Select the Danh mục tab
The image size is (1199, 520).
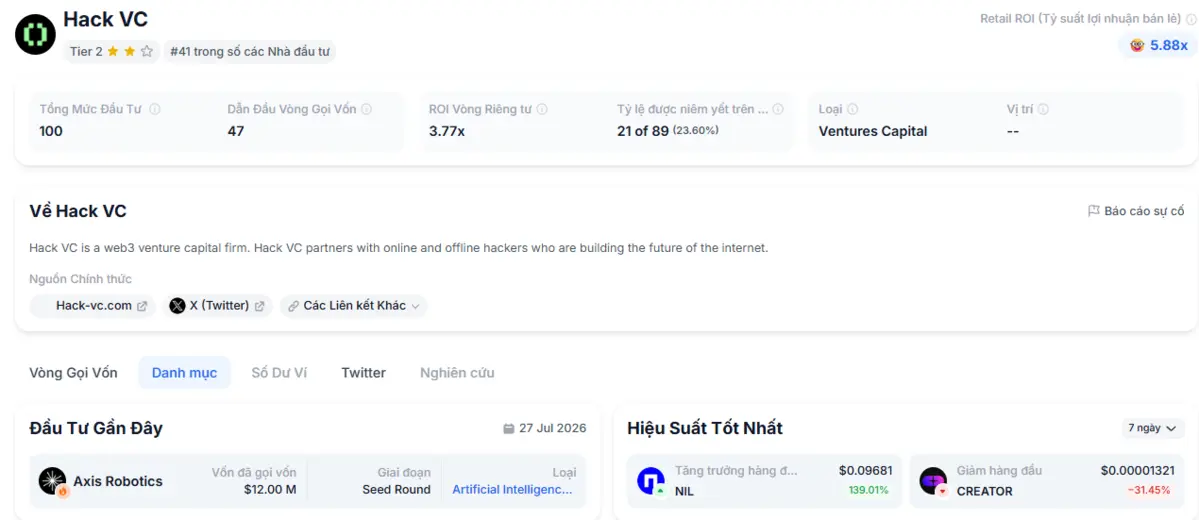click(x=184, y=373)
